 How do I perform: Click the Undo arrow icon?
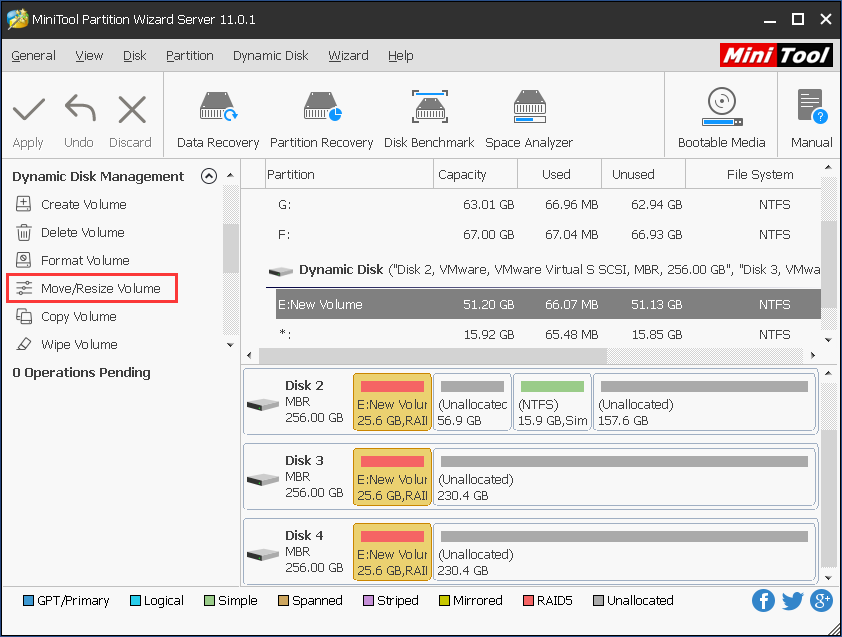point(80,108)
